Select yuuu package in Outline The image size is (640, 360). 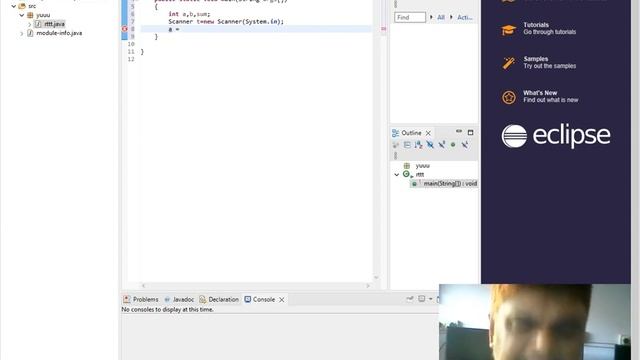point(422,166)
